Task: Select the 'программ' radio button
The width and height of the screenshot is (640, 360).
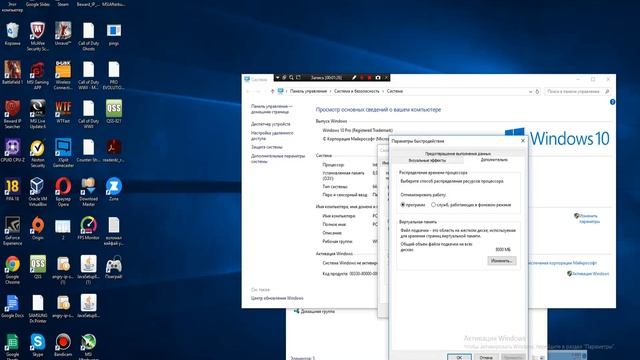Action: pyautogui.click(x=403, y=205)
